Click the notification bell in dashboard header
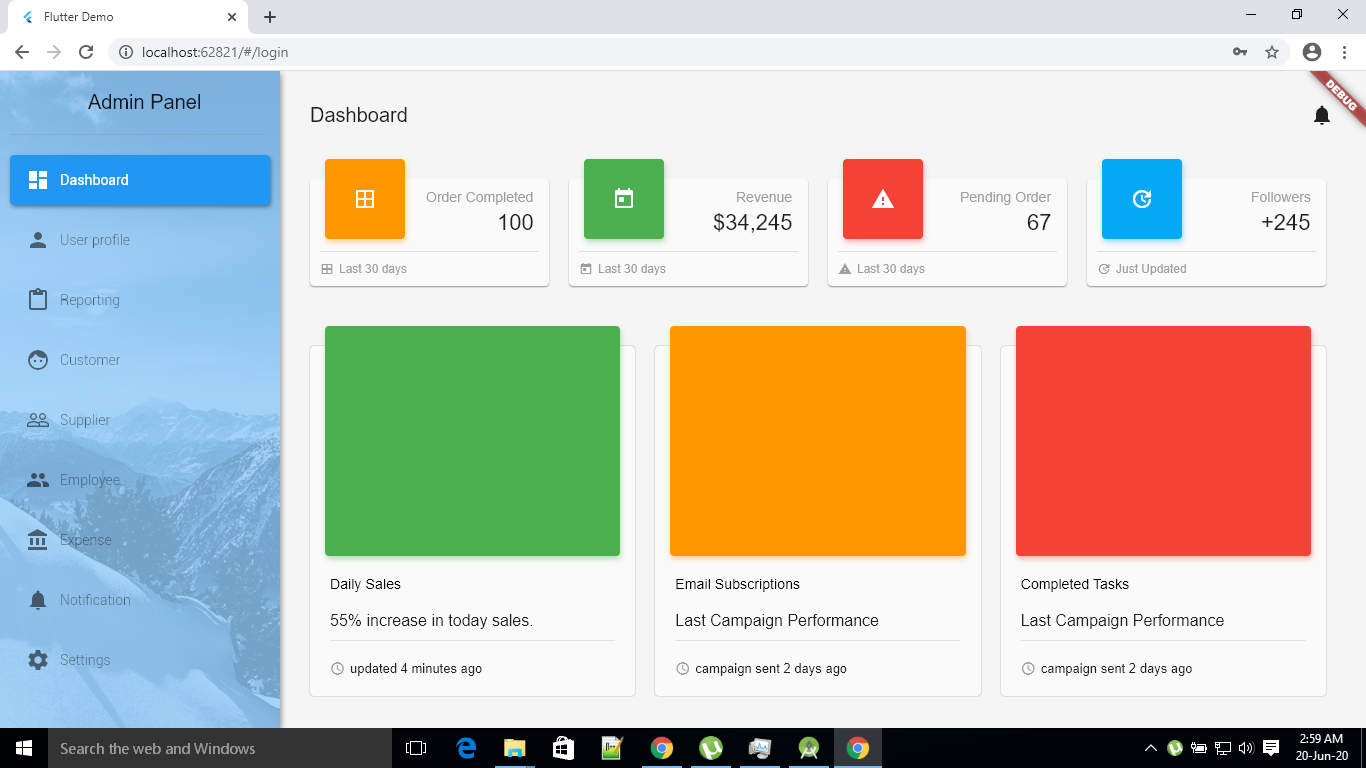1366x768 pixels. click(1321, 115)
